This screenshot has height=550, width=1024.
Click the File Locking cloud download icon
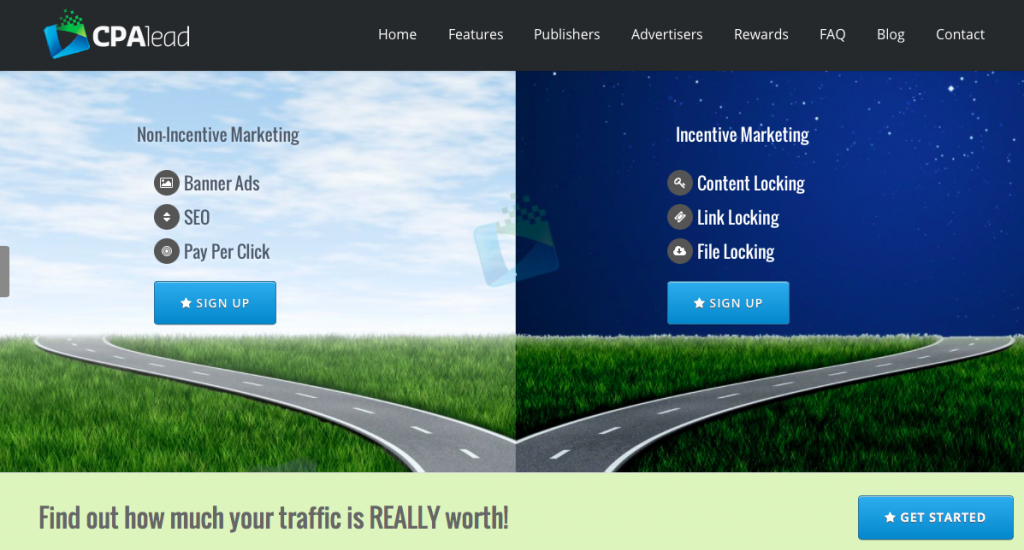pos(680,251)
